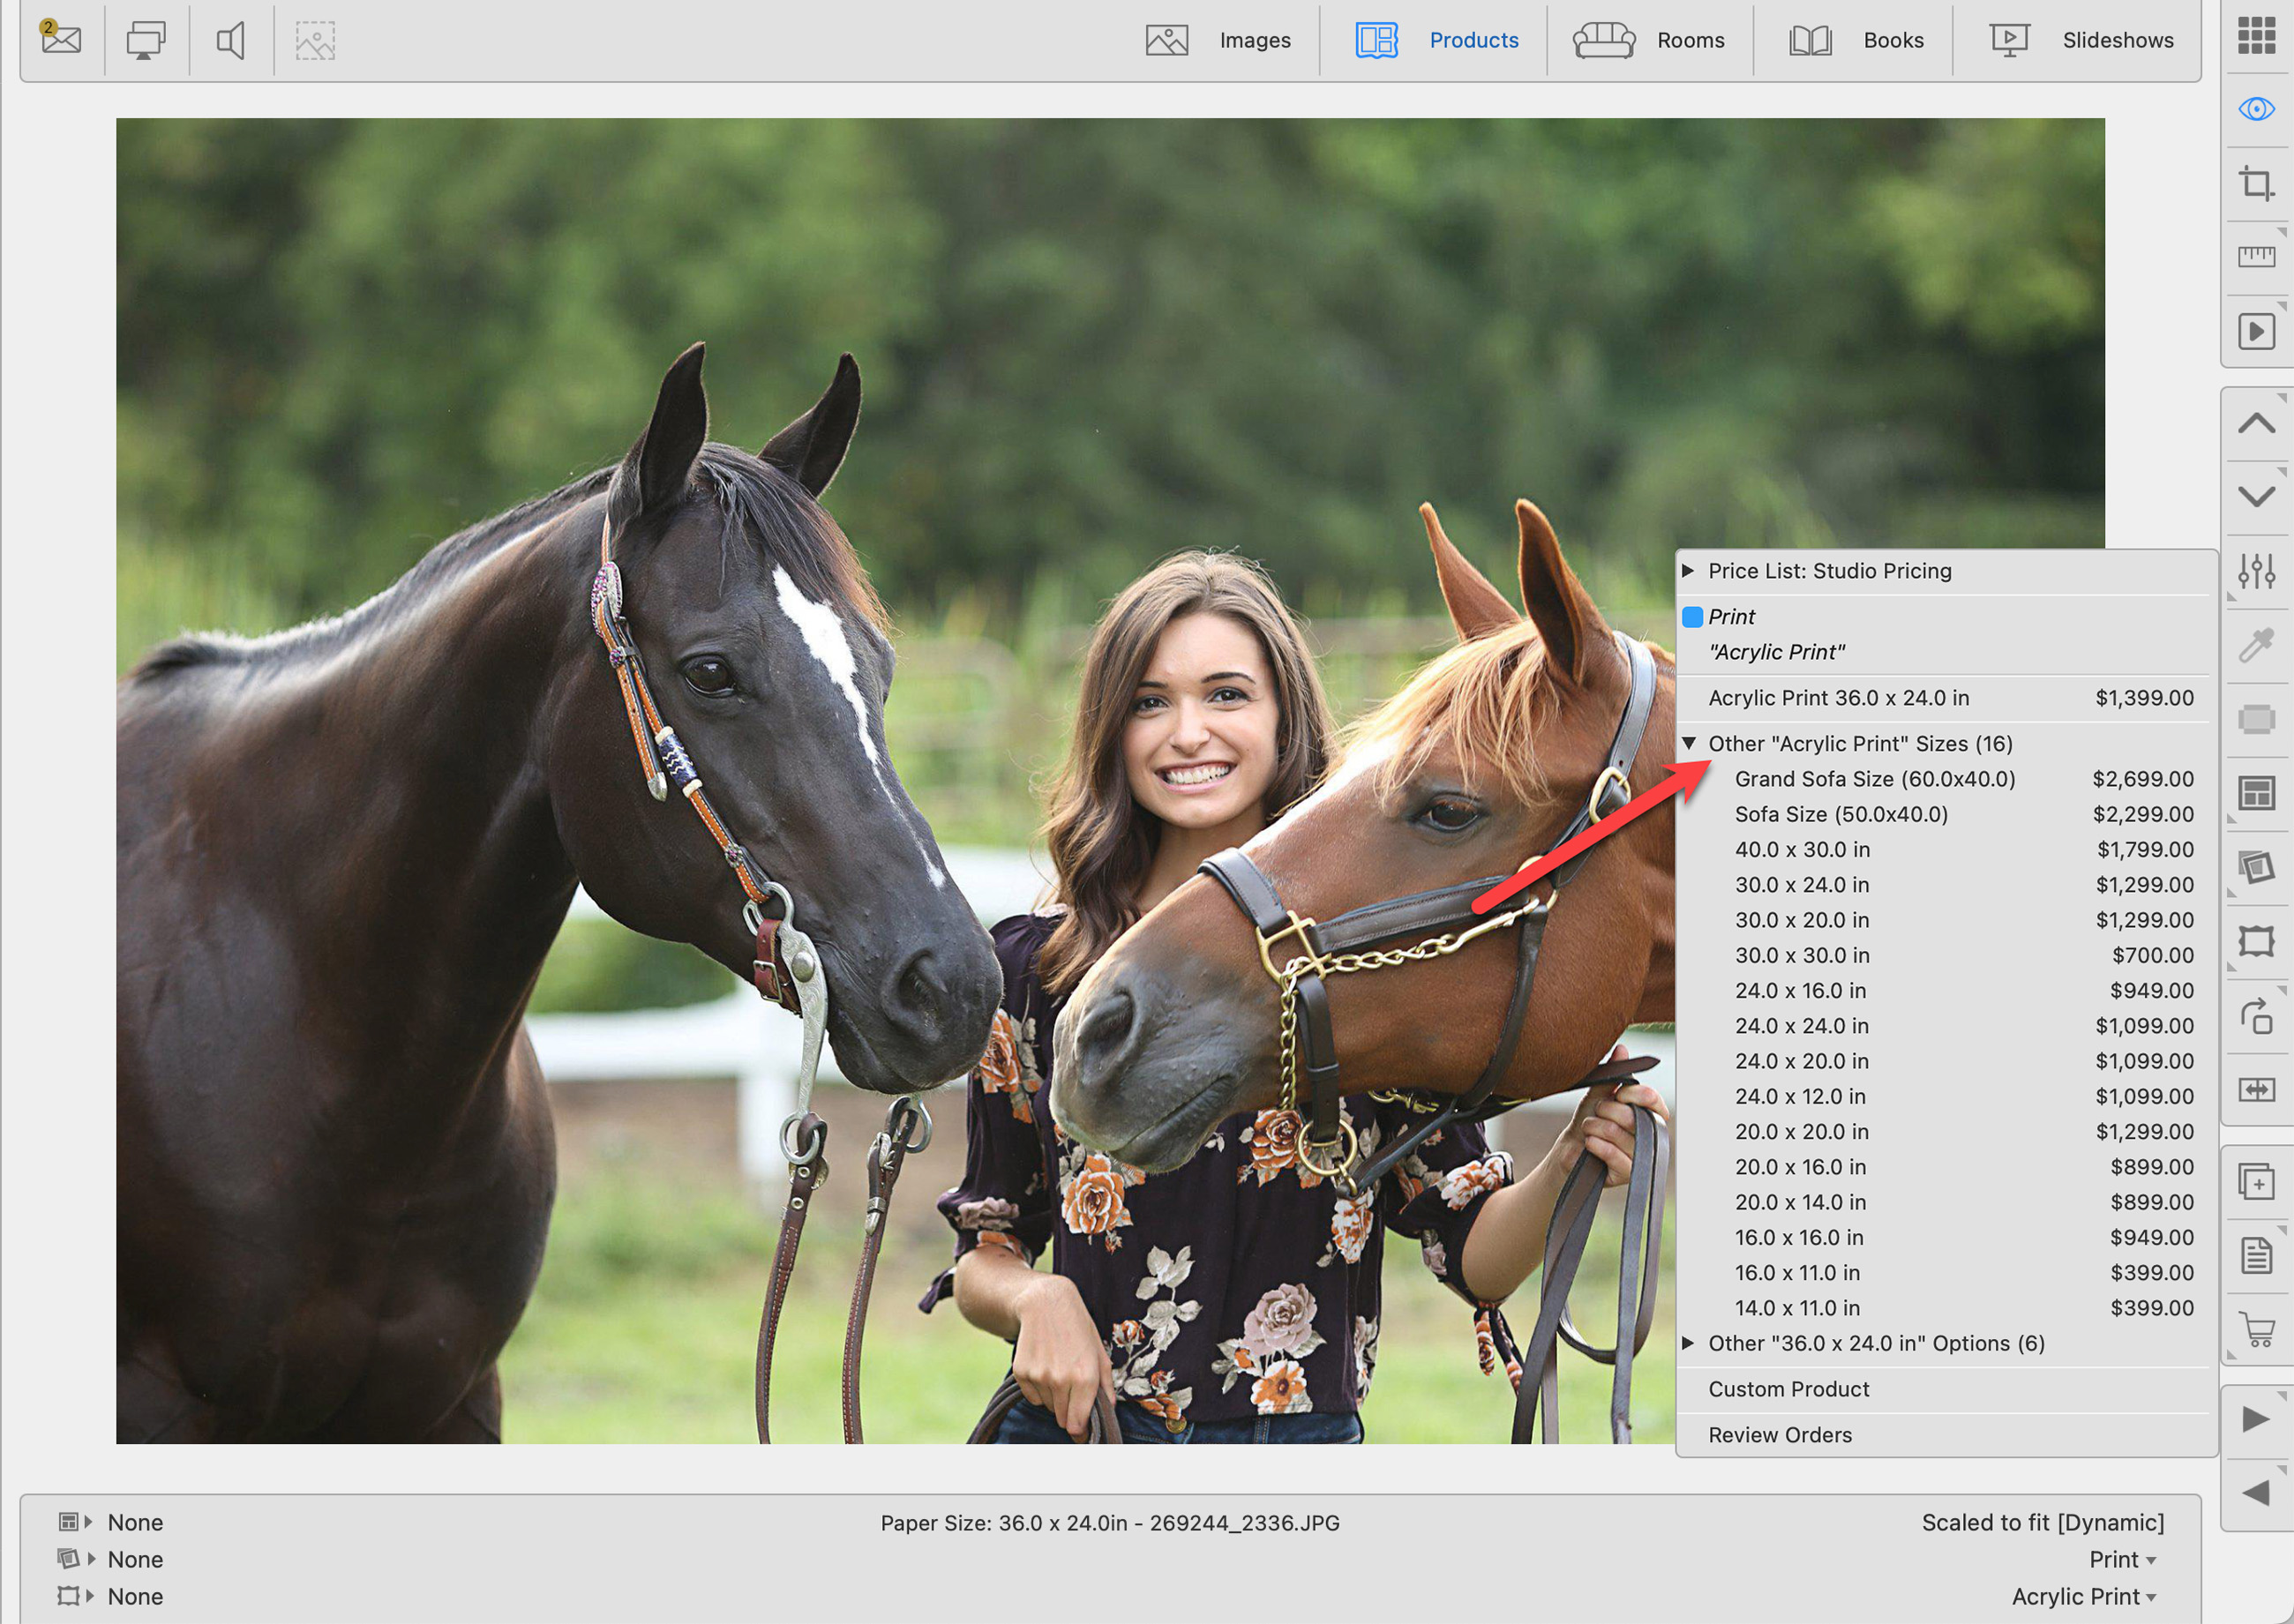Toggle the eye visibility icon
The height and width of the screenshot is (1624, 2294).
[x=2256, y=108]
